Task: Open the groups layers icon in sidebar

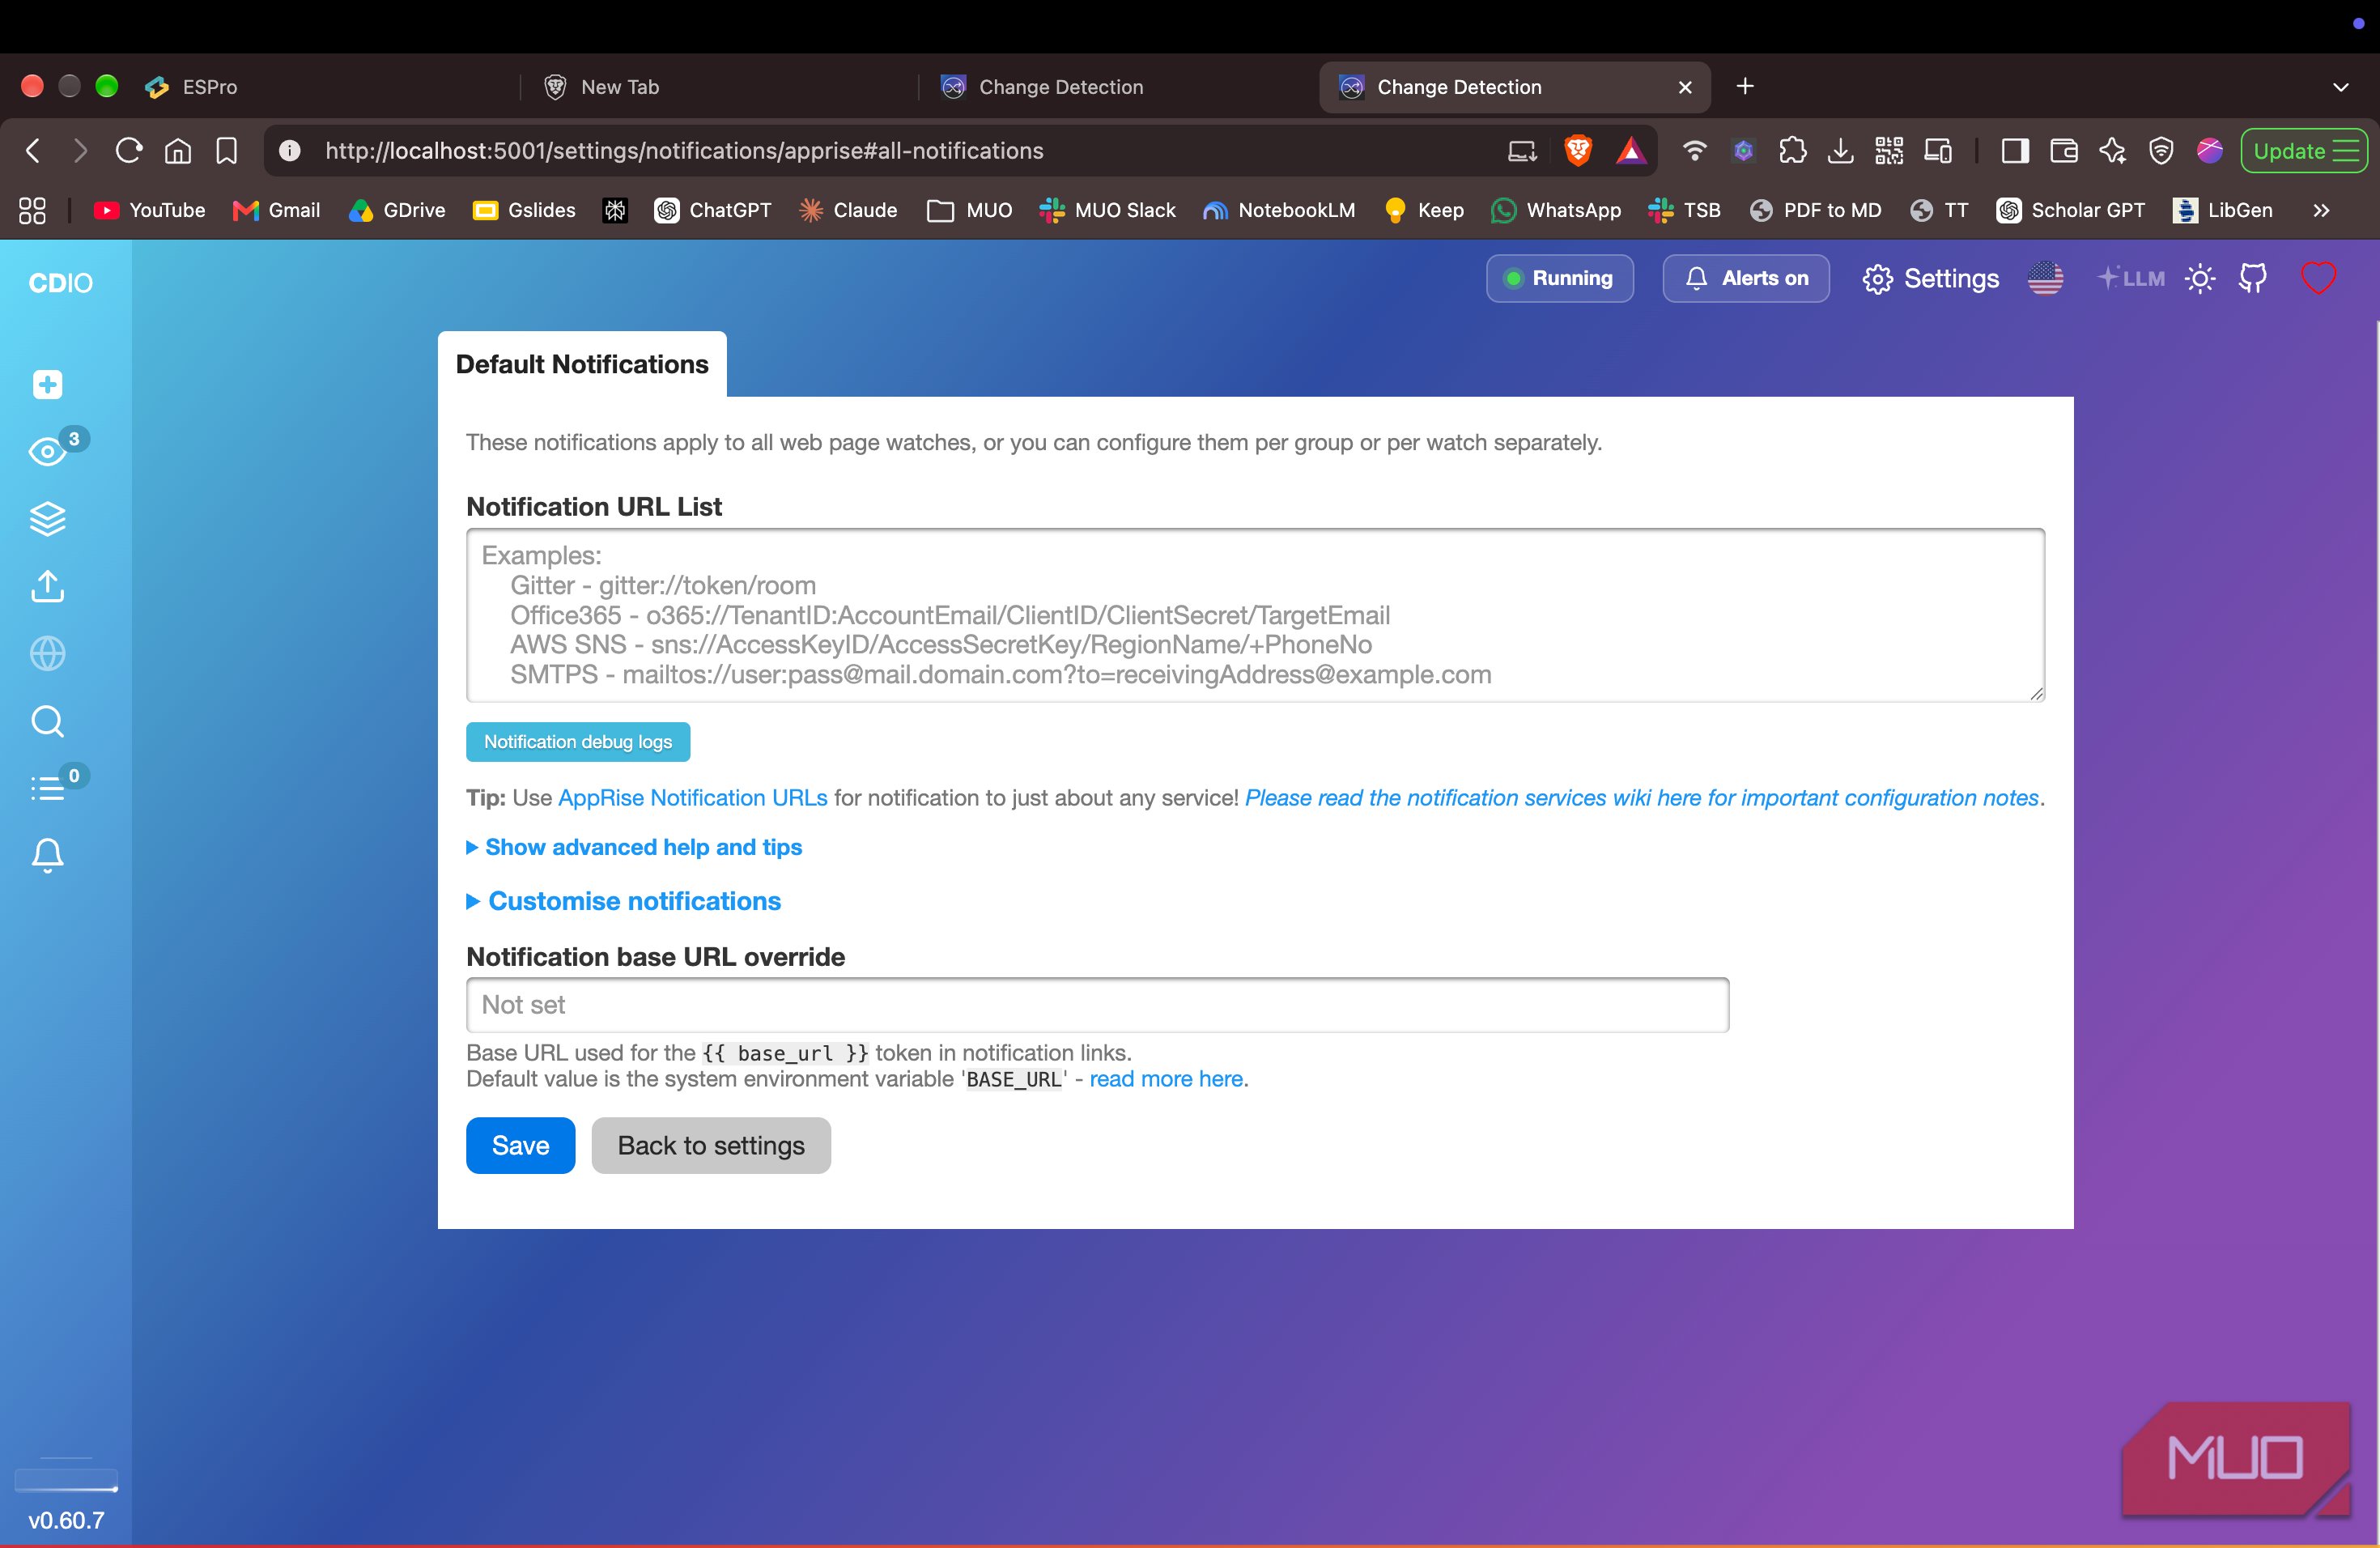Action: (x=47, y=518)
